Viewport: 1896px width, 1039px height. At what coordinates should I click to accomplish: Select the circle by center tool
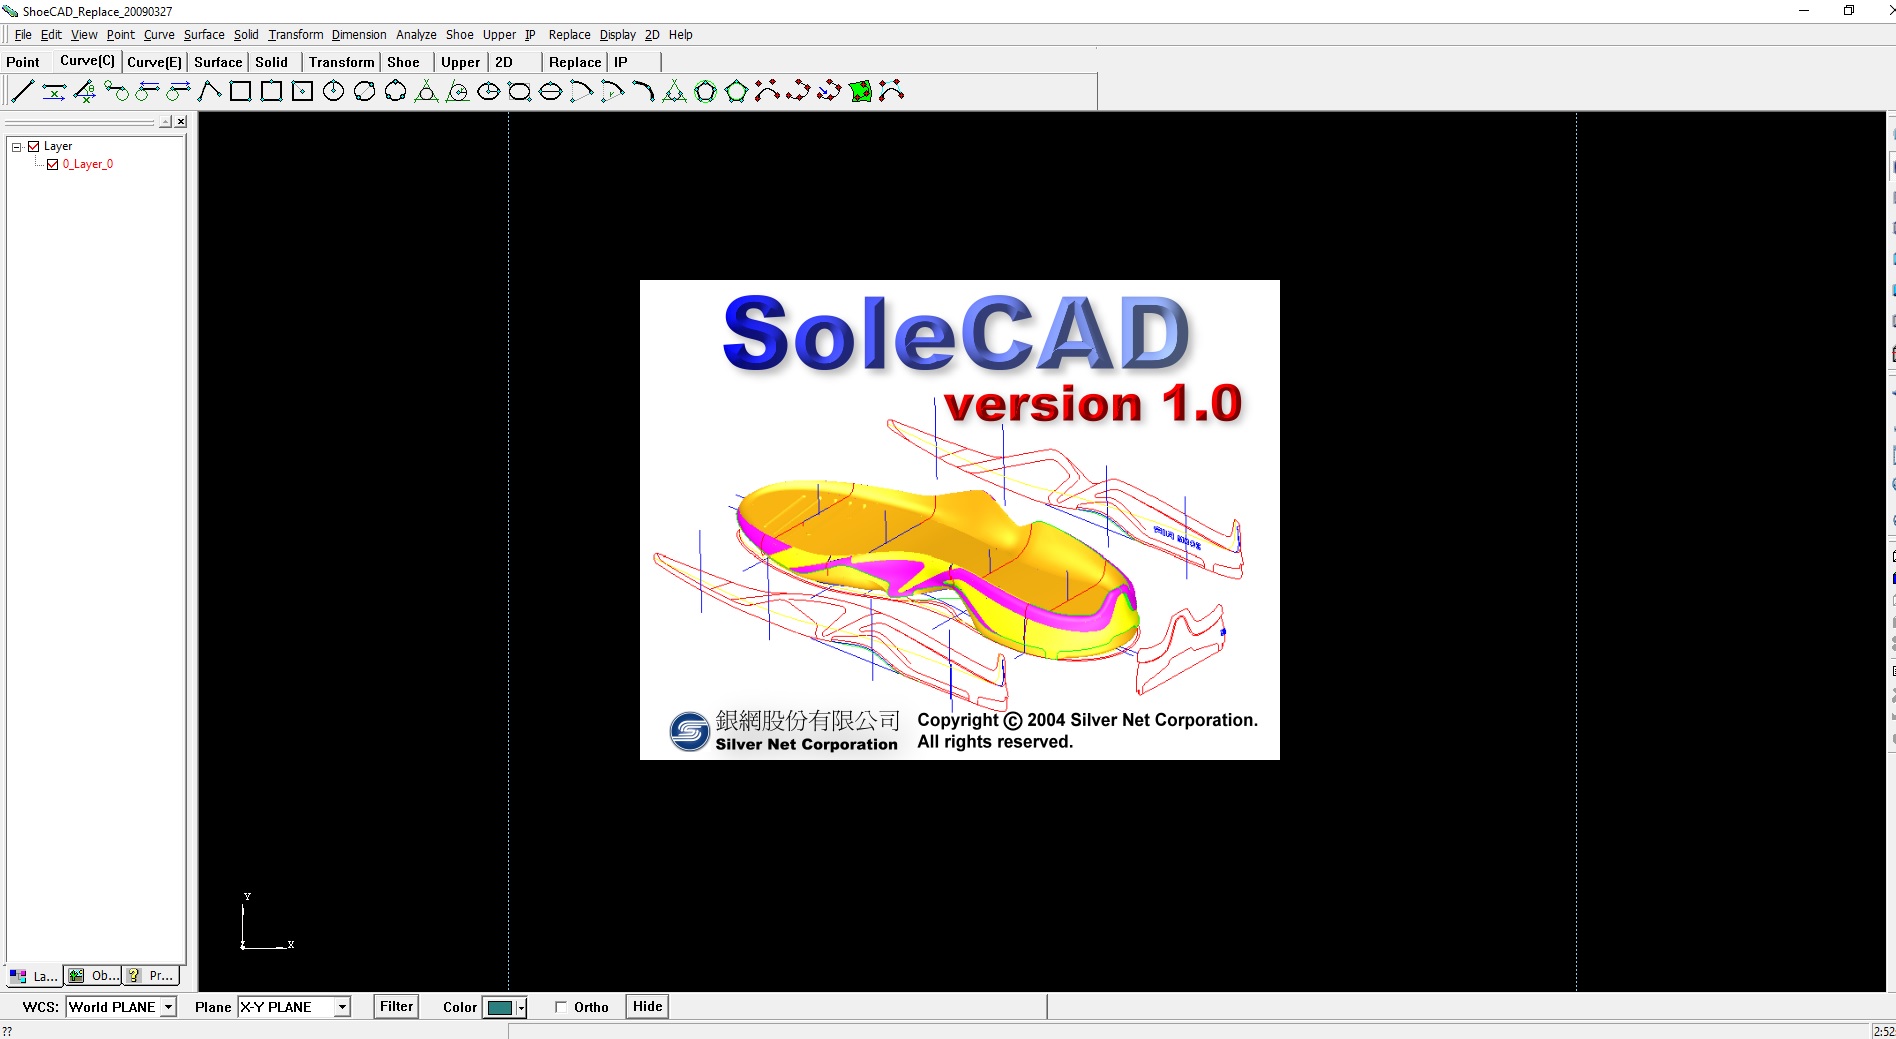coord(331,92)
